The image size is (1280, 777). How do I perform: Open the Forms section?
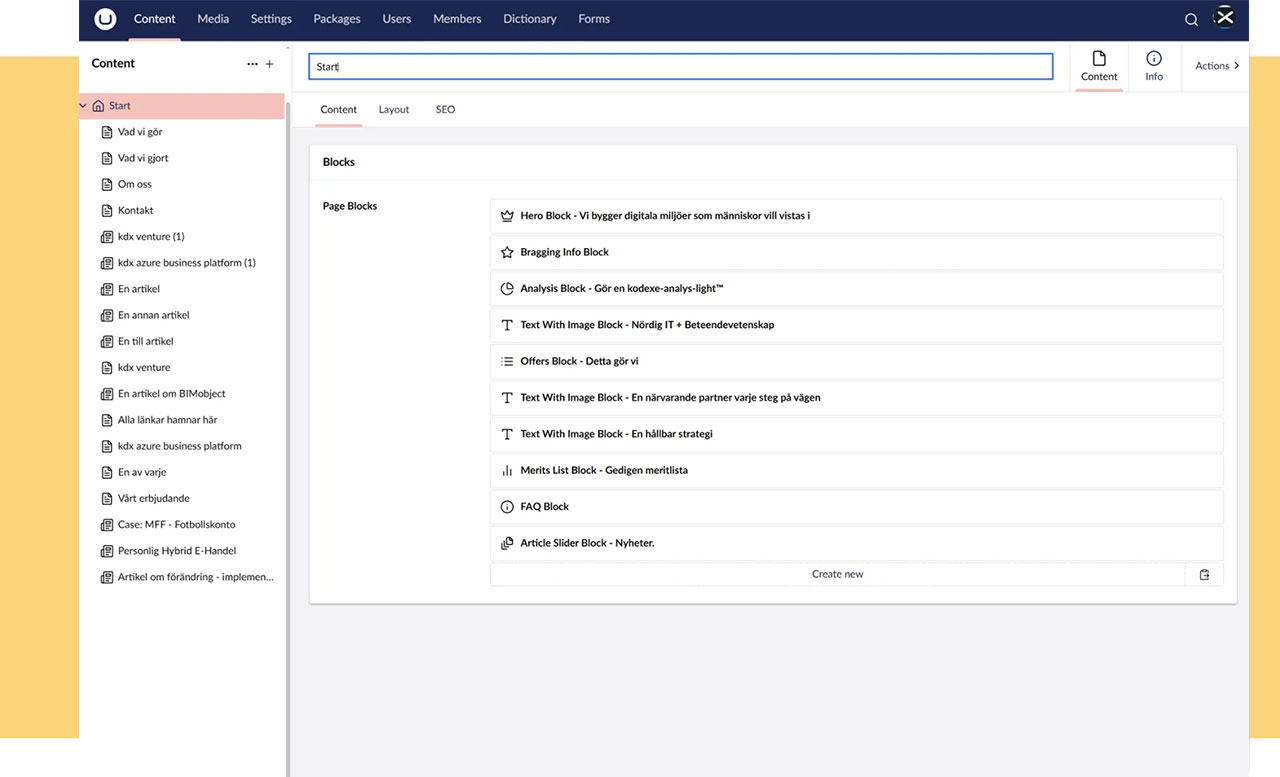[x=594, y=19]
